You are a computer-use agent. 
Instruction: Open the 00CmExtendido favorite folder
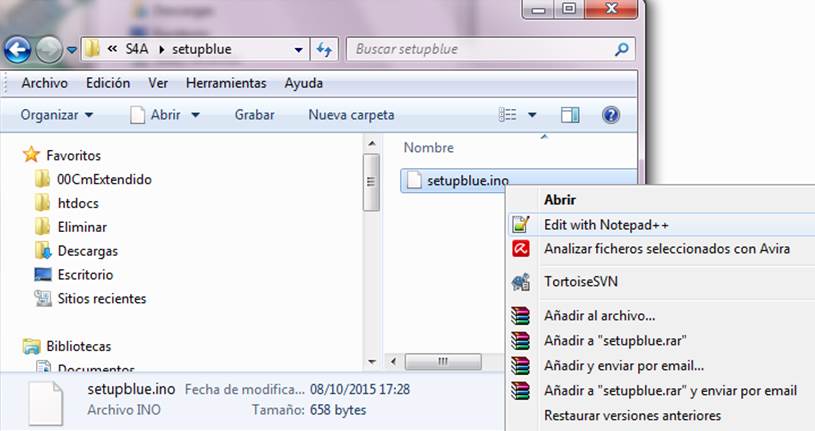[104, 179]
